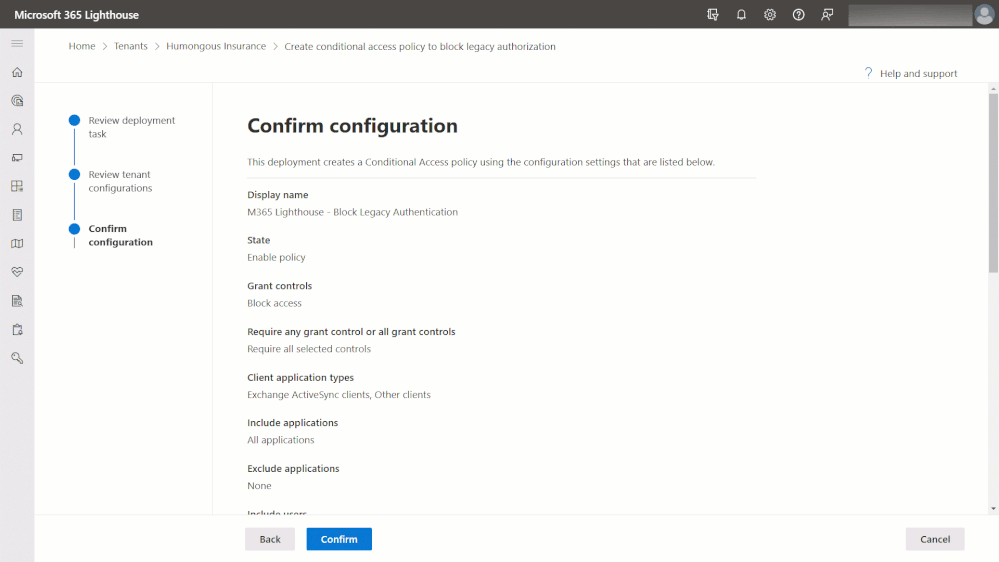This screenshot has width=999, height=562.
Task: Open Humongous Insurance breadcrumb
Action: coord(216,46)
